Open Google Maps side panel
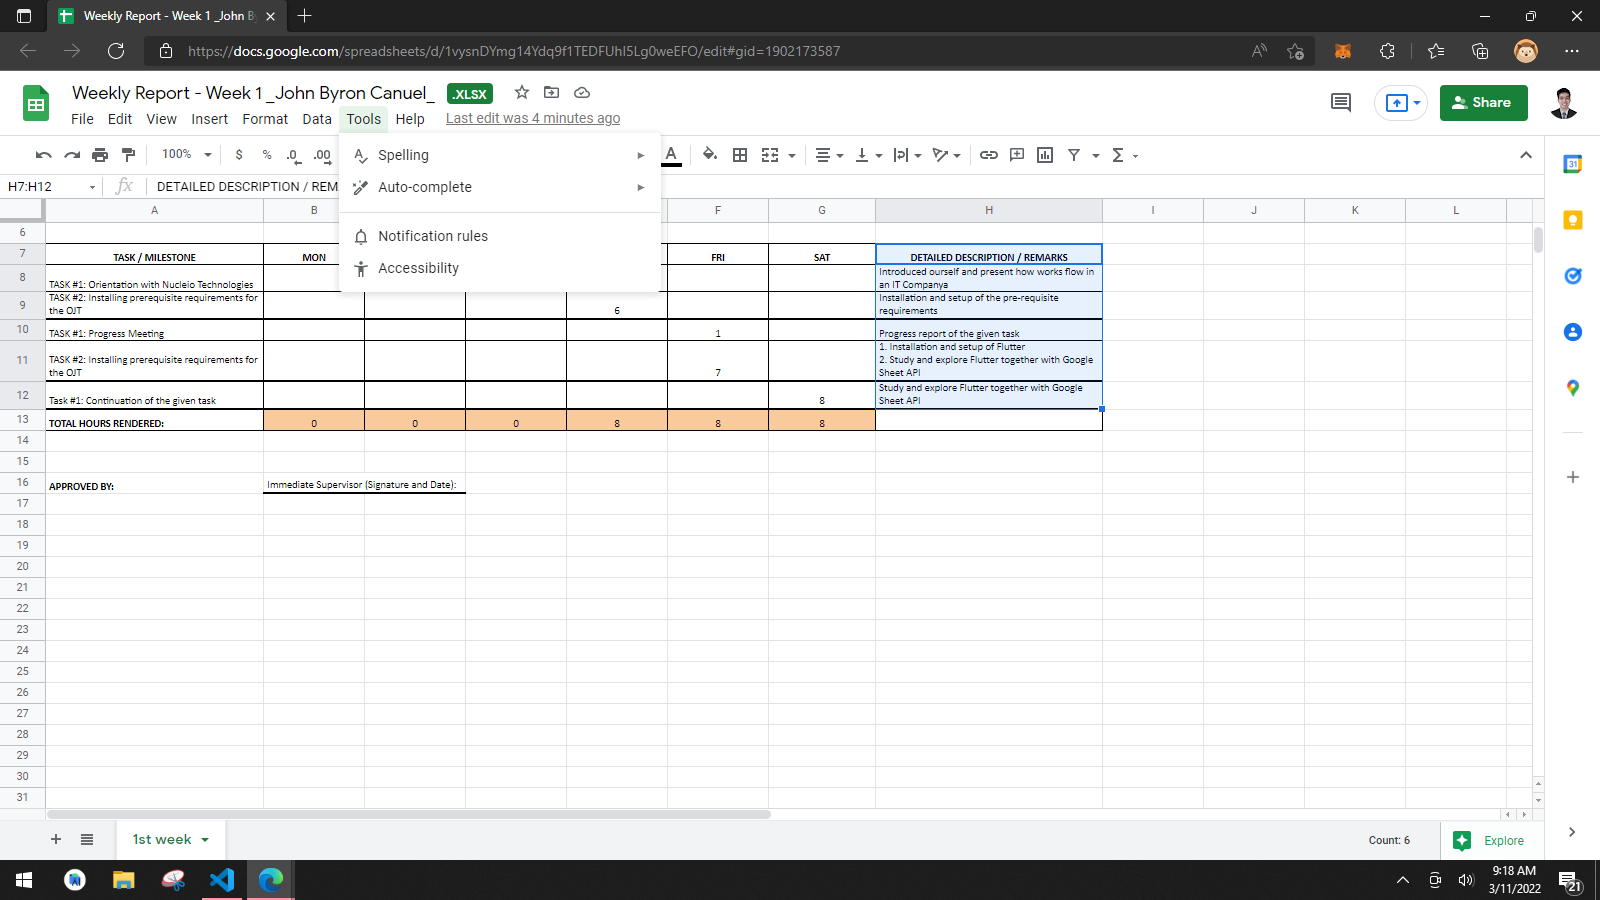 tap(1573, 388)
